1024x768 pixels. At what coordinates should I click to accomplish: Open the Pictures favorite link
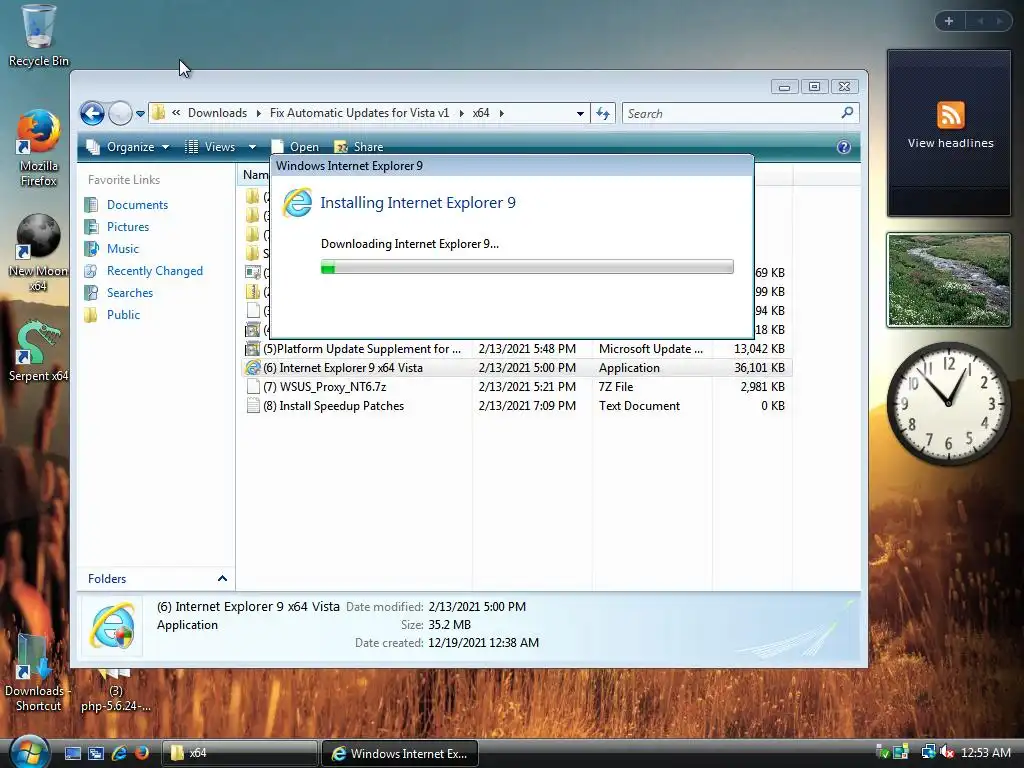click(128, 227)
